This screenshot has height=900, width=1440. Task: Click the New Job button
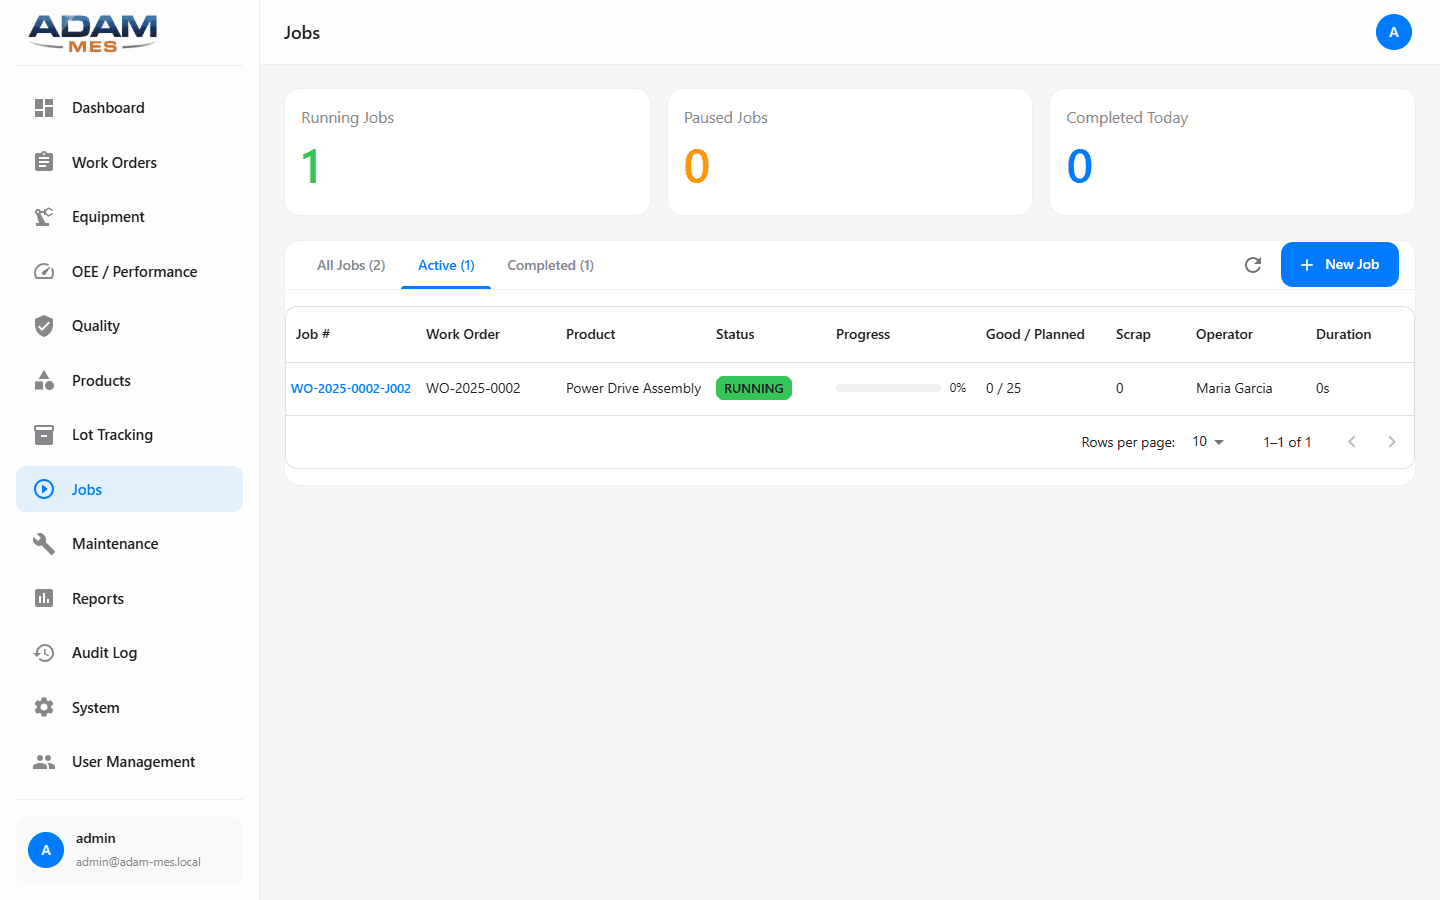tap(1340, 264)
